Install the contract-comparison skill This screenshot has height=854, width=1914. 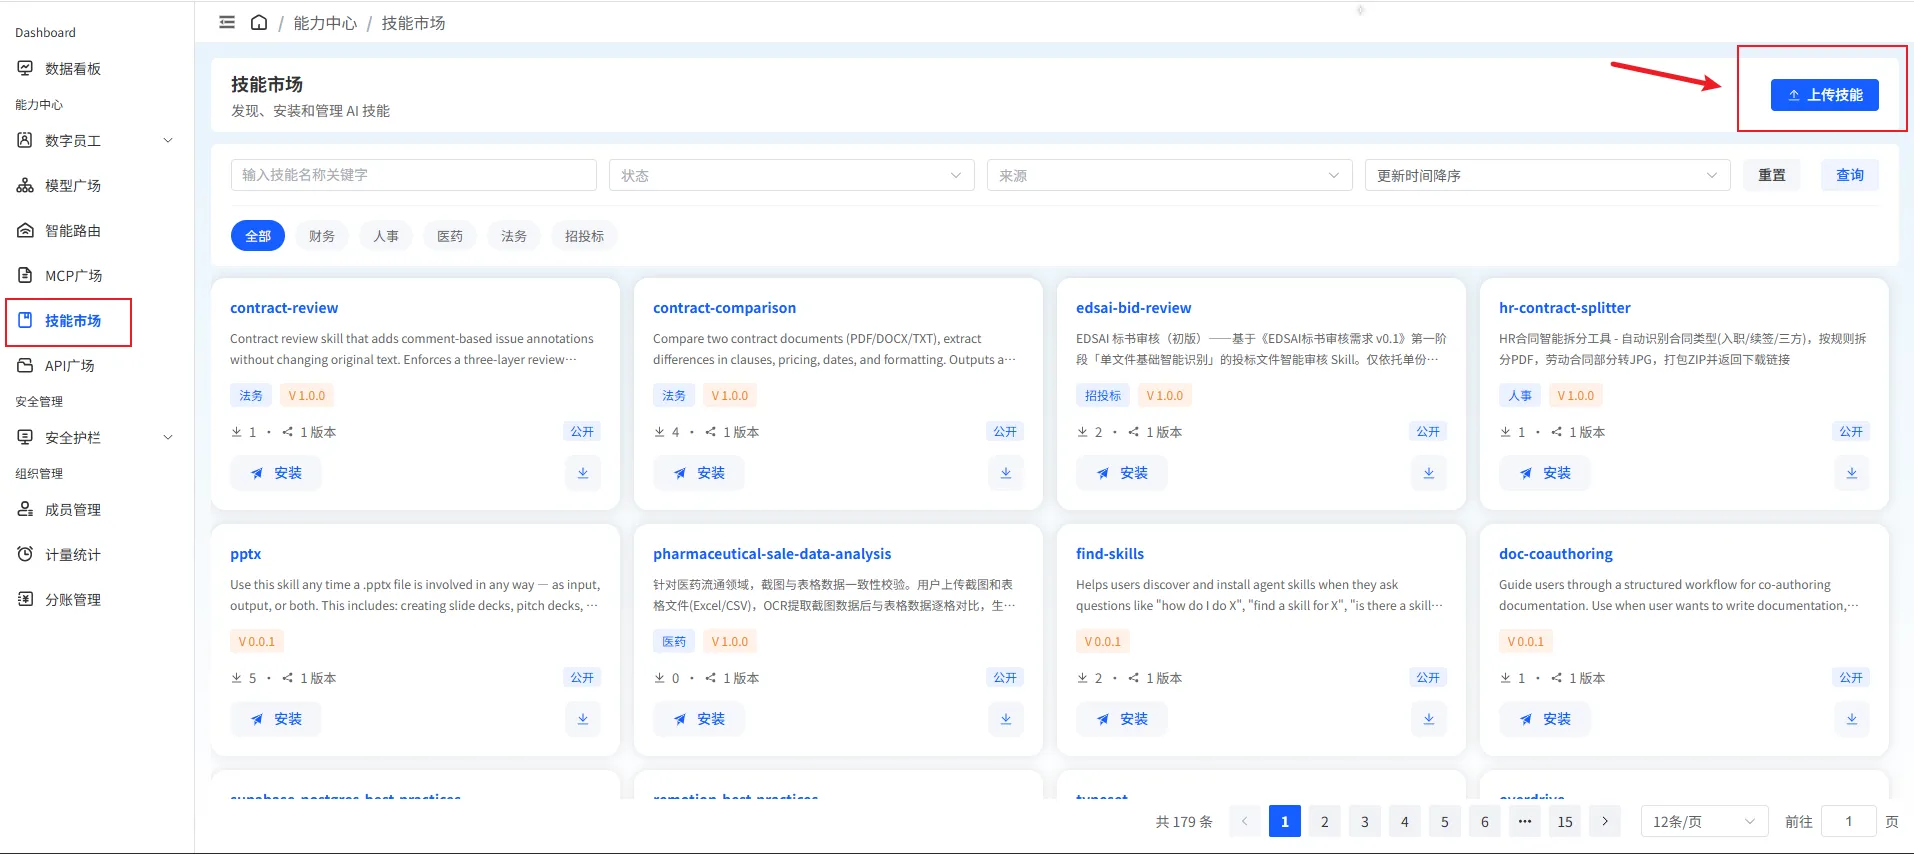pyautogui.click(x=699, y=473)
